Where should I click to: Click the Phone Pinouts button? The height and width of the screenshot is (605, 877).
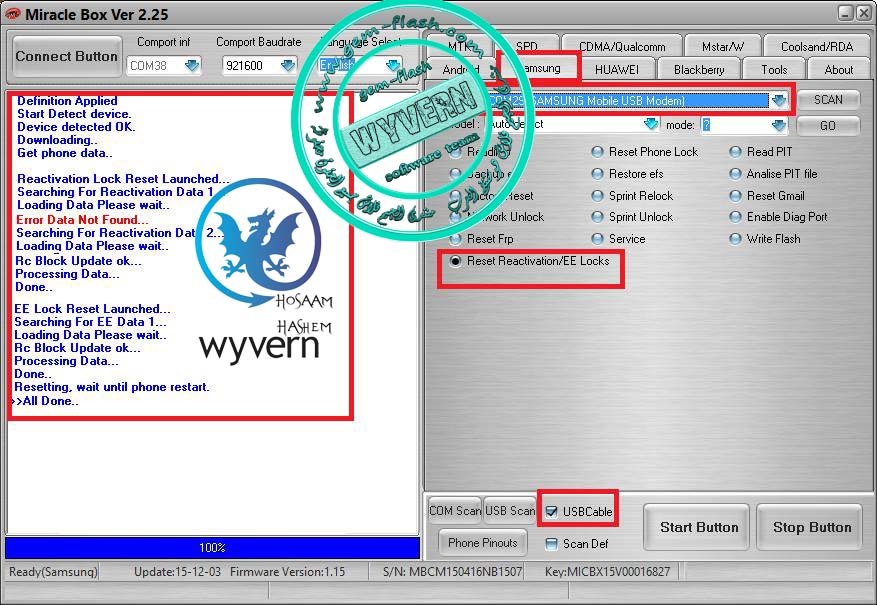pyautogui.click(x=483, y=543)
